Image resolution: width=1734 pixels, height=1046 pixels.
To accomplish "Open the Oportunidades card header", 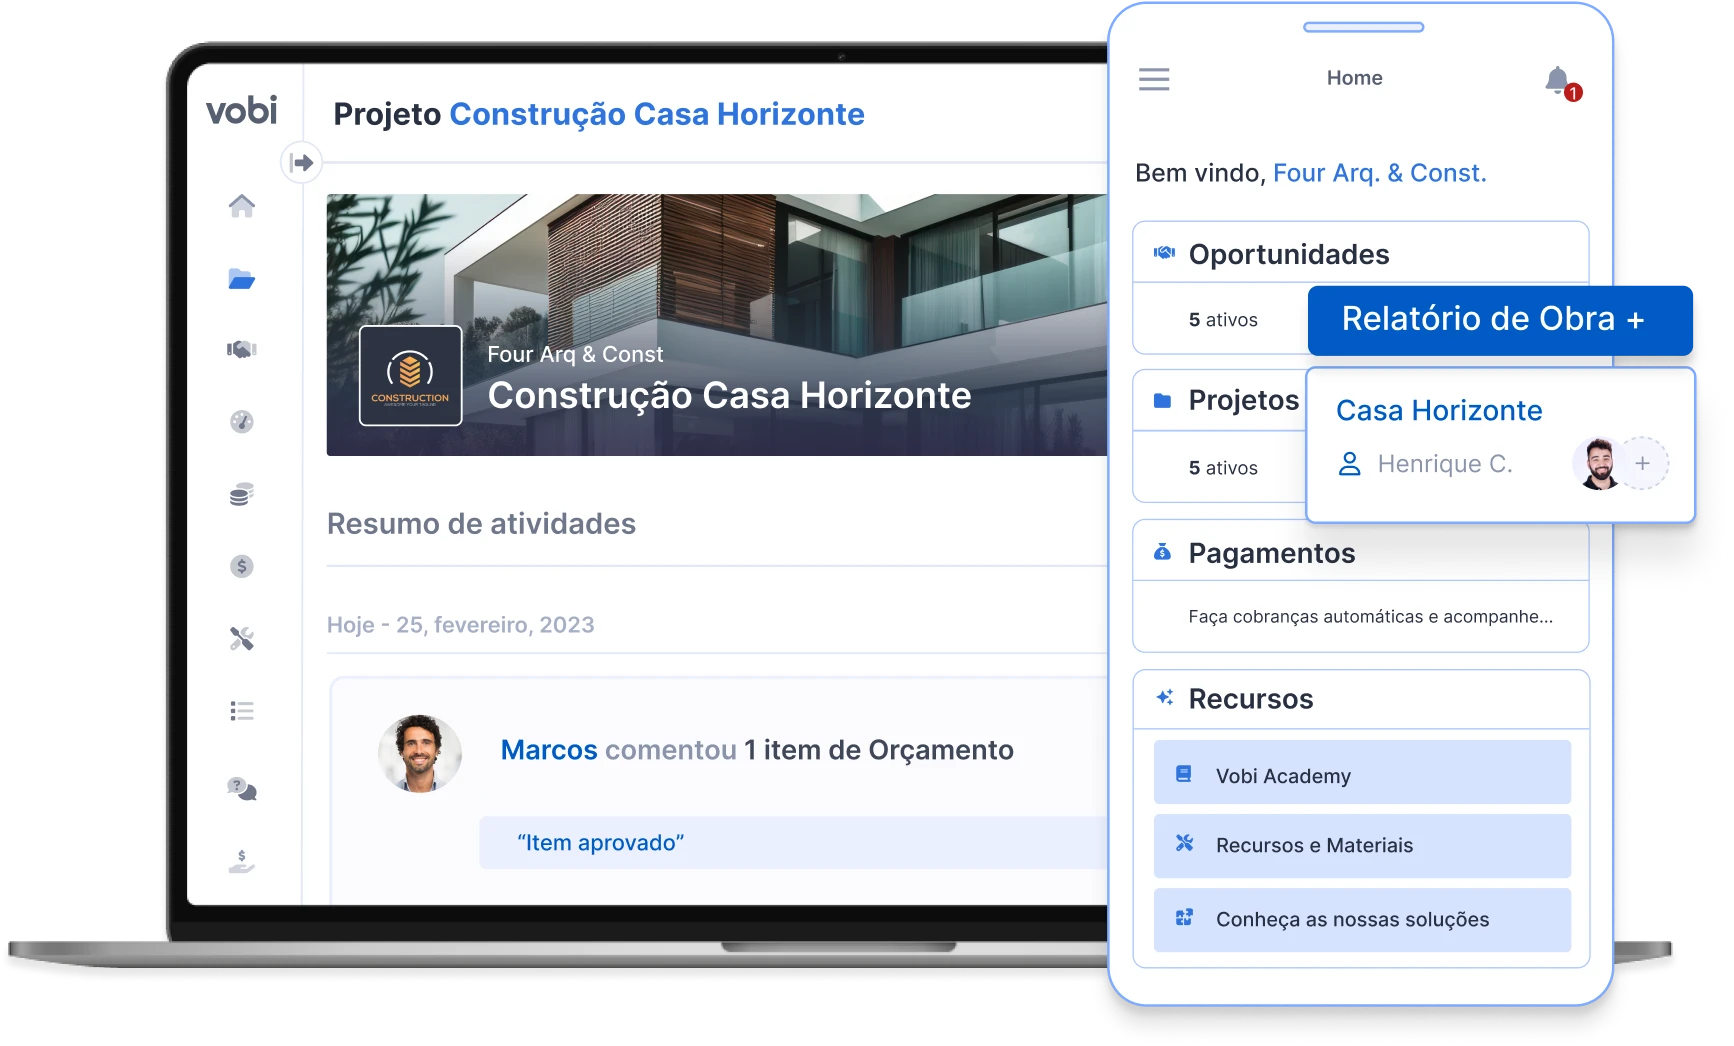I will (1361, 254).
